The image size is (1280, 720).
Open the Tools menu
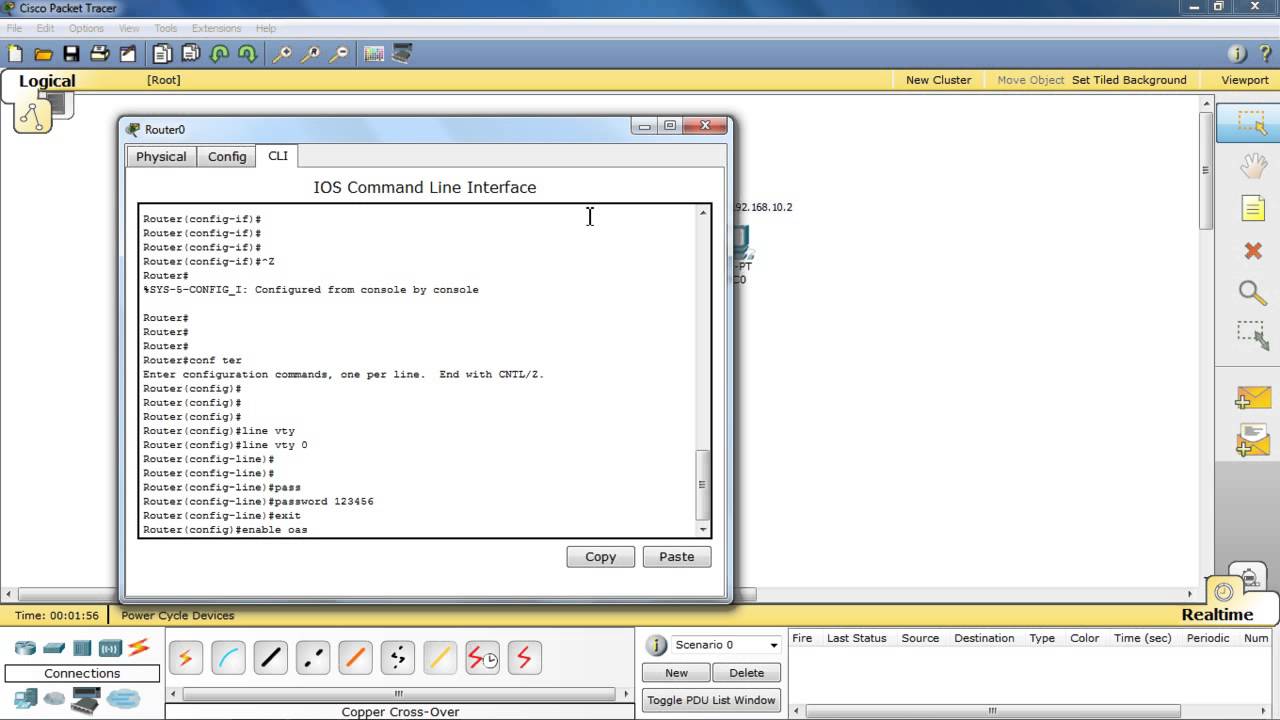[x=165, y=28]
